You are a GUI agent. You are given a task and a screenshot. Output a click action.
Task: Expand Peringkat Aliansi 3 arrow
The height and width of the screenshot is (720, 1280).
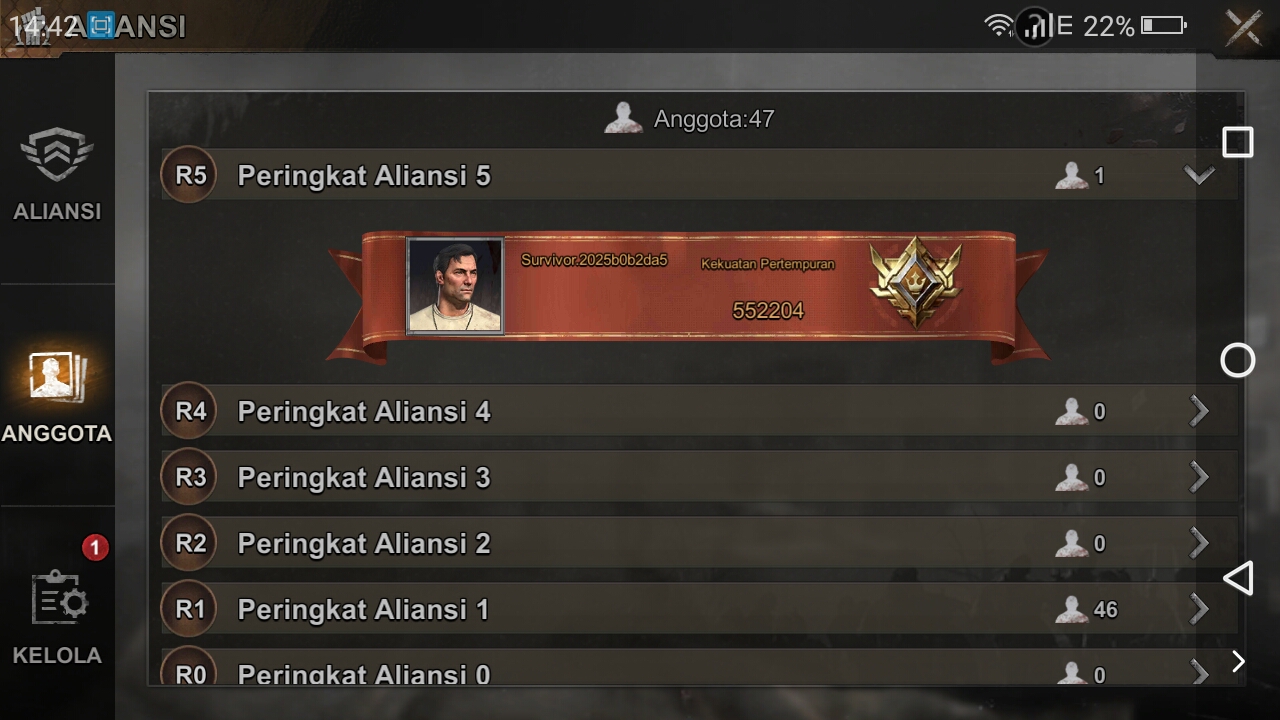pos(1199,477)
